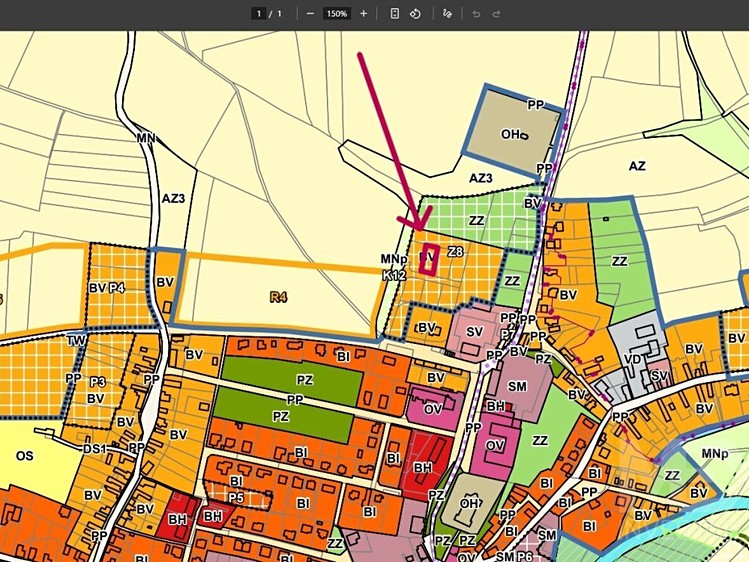Click the TW label on the map

[76, 340]
